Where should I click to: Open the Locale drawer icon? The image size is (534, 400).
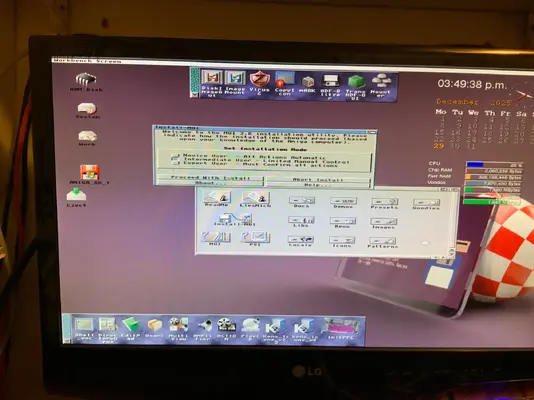[301, 241]
